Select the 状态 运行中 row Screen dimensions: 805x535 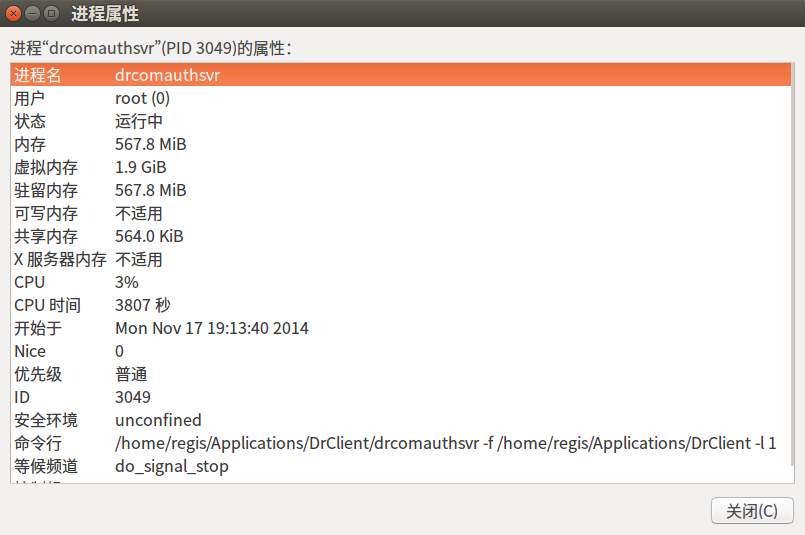coord(401,121)
